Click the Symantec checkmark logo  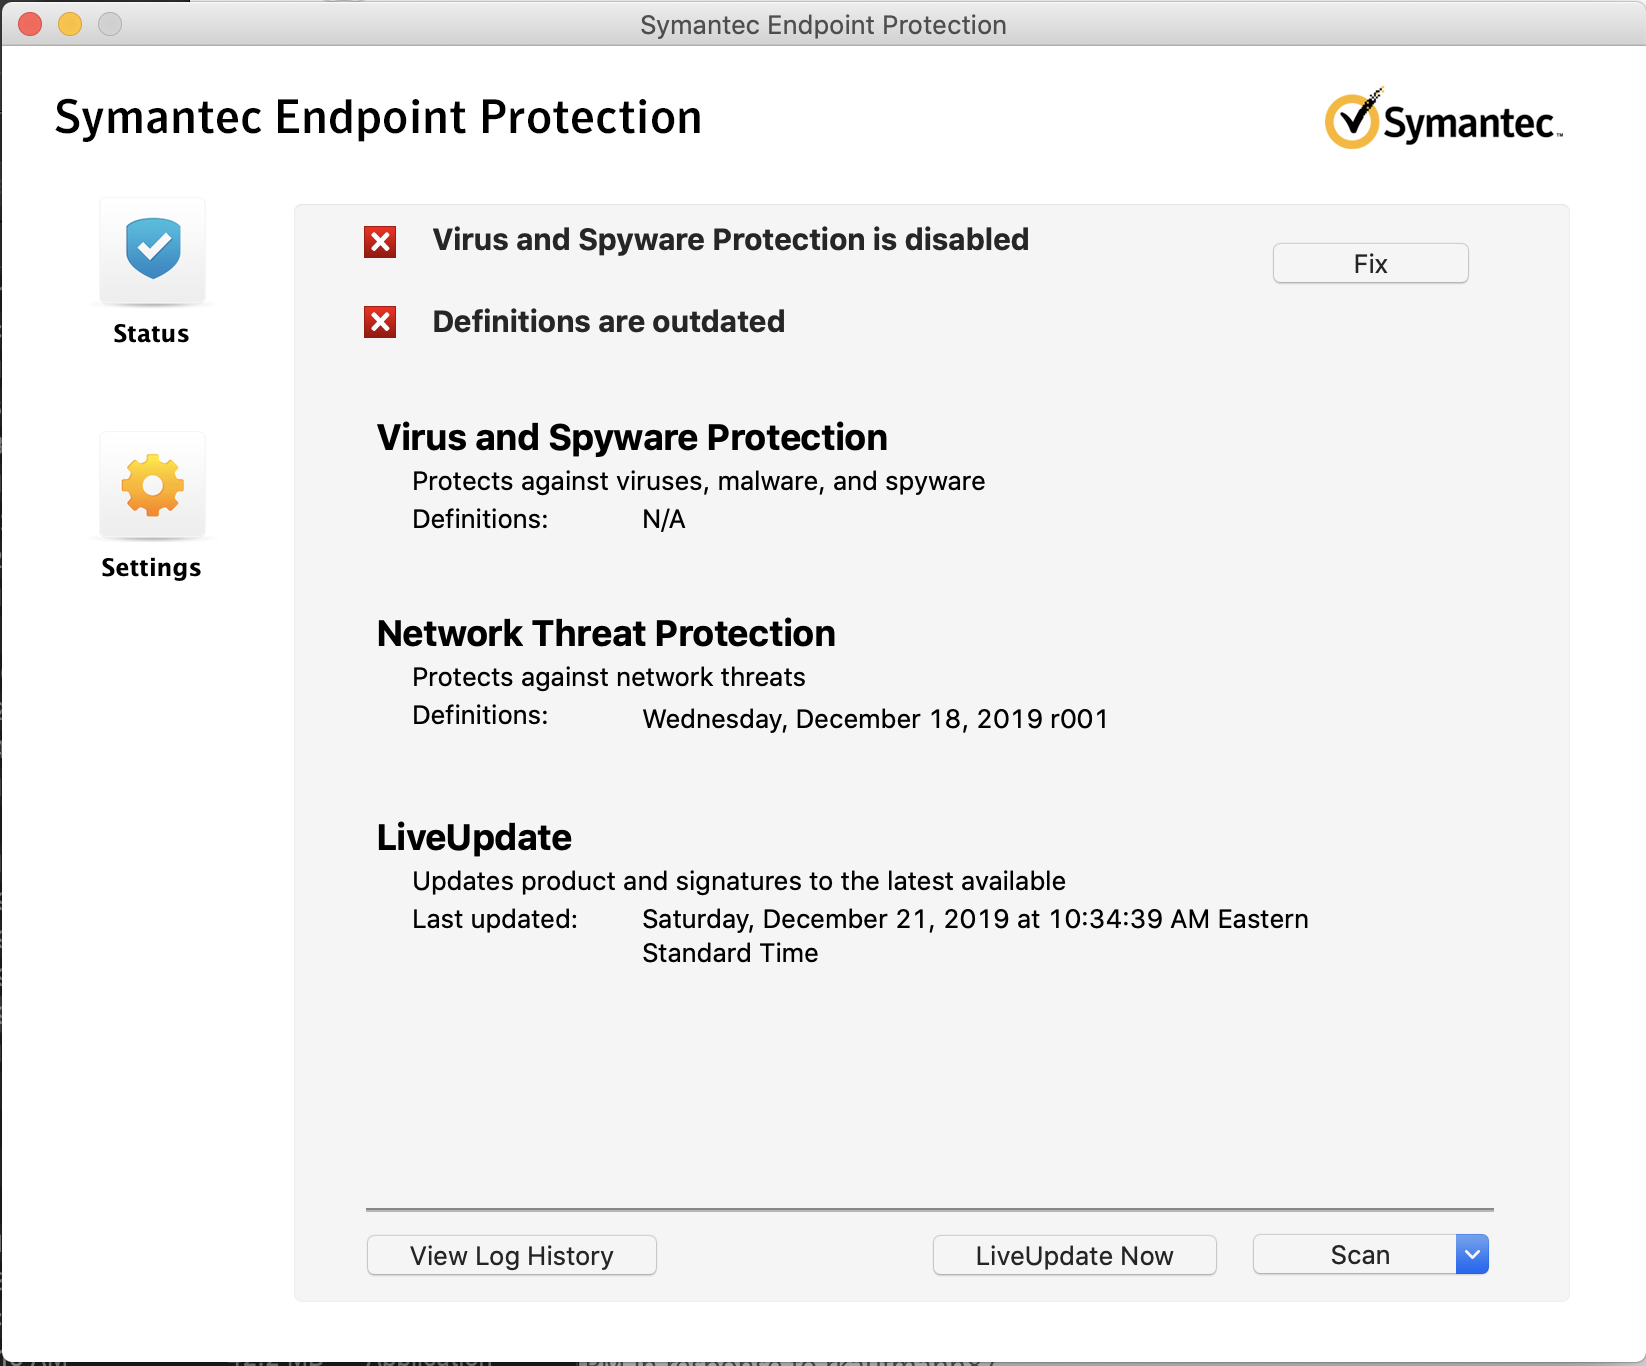click(x=1353, y=120)
